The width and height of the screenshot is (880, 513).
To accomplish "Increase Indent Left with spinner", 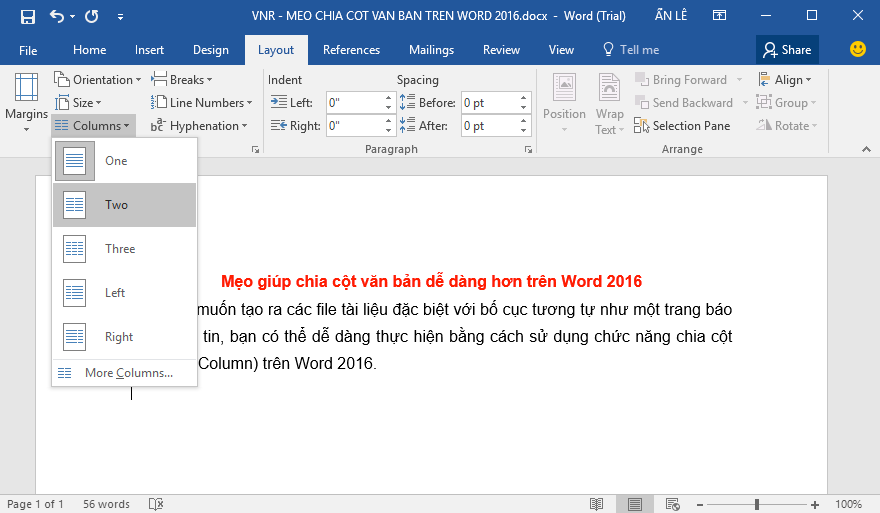I will 388,98.
